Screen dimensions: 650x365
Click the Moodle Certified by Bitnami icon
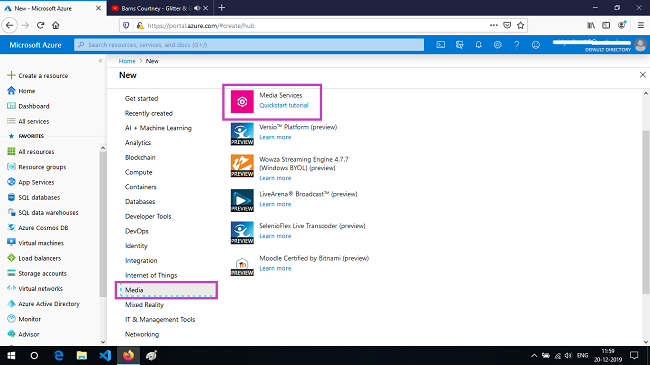pos(242,266)
